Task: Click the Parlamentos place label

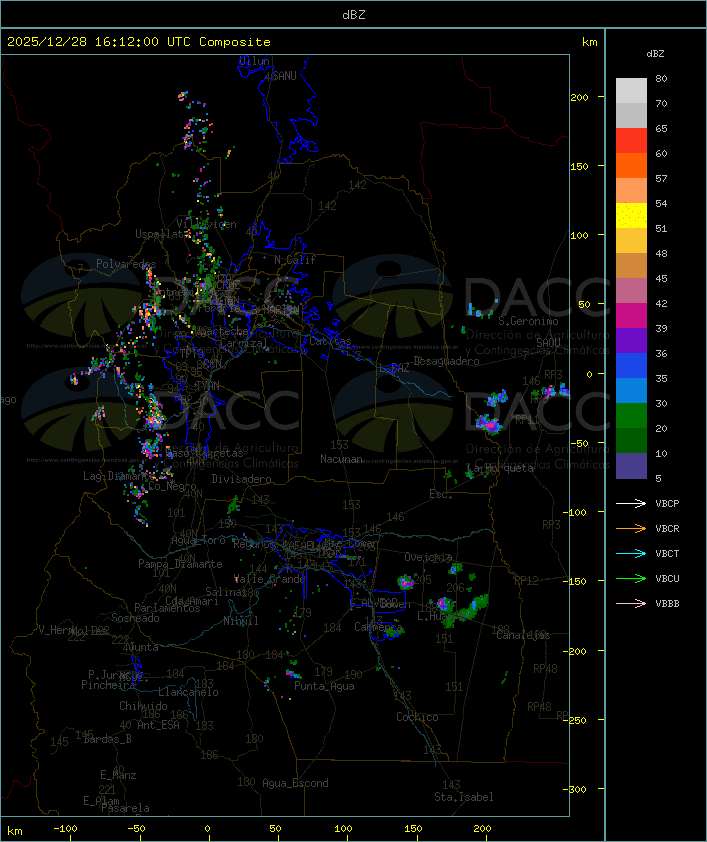Action: pyautogui.click(x=167, y=608)
